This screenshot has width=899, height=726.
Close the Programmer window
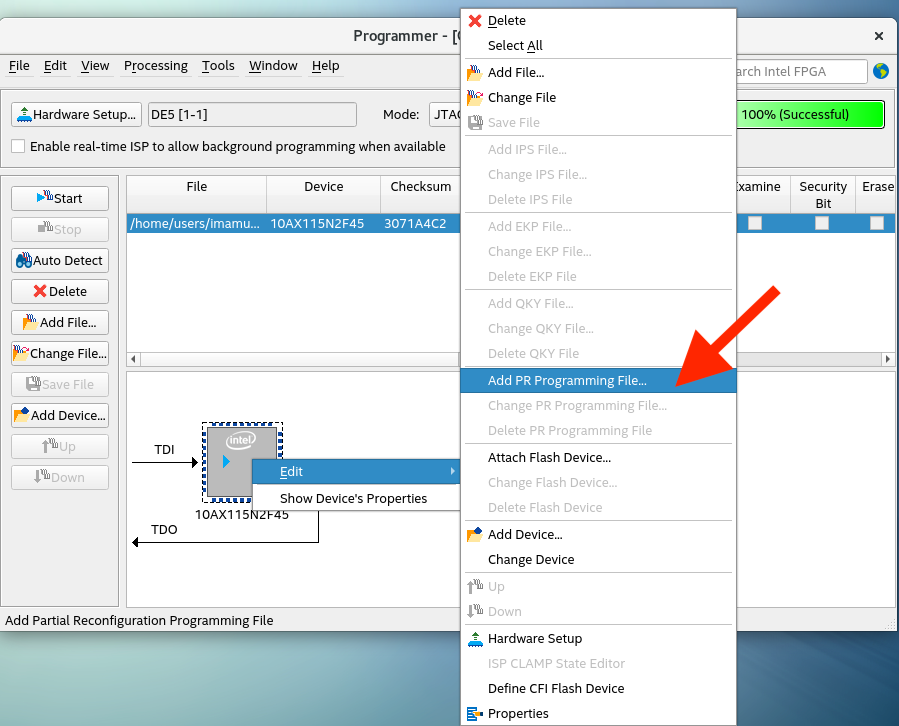click(x=878, y=36)
